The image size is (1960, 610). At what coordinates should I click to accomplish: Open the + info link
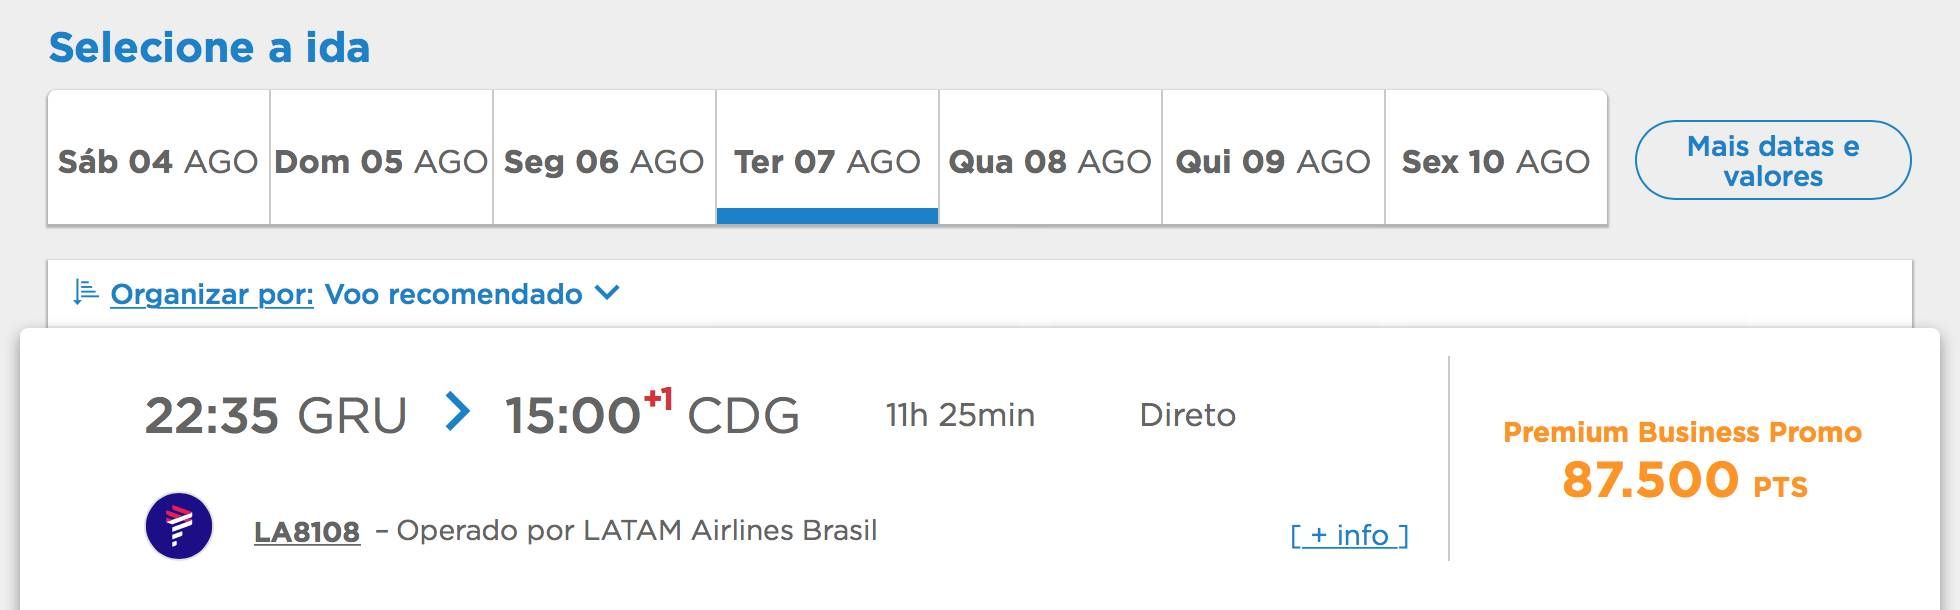coord(1349,535)
